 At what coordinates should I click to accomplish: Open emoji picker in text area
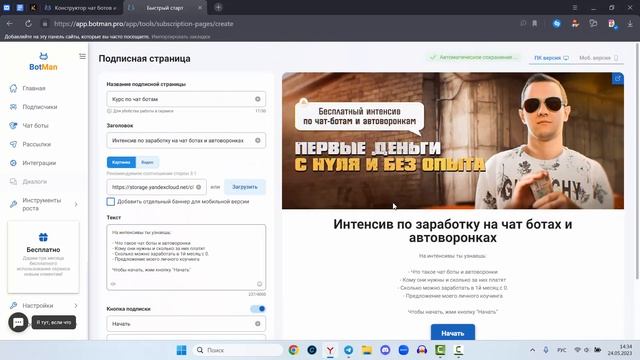(259, 284)
